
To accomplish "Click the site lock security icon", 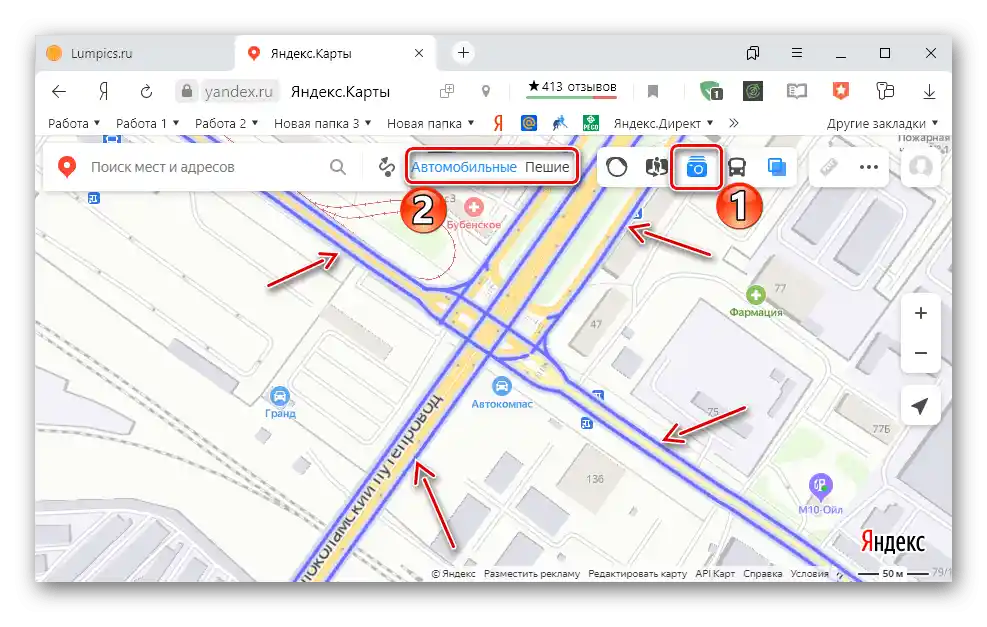I will (187, 92).
